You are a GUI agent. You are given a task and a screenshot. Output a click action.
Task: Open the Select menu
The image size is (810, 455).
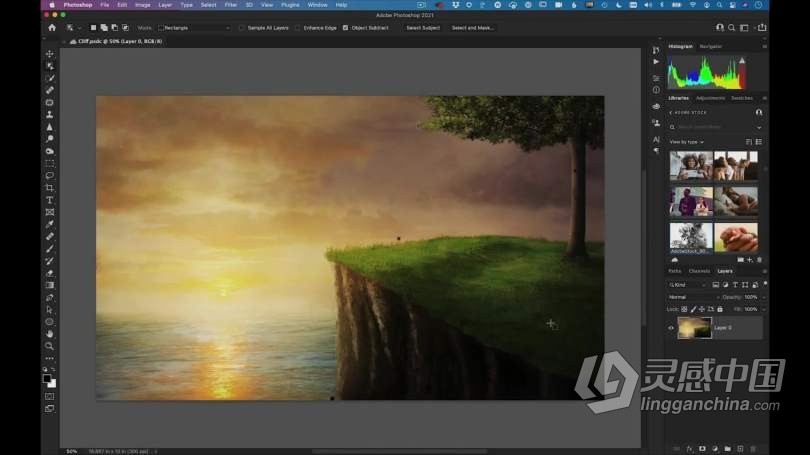pyautogui.click(x=208, y=5)
